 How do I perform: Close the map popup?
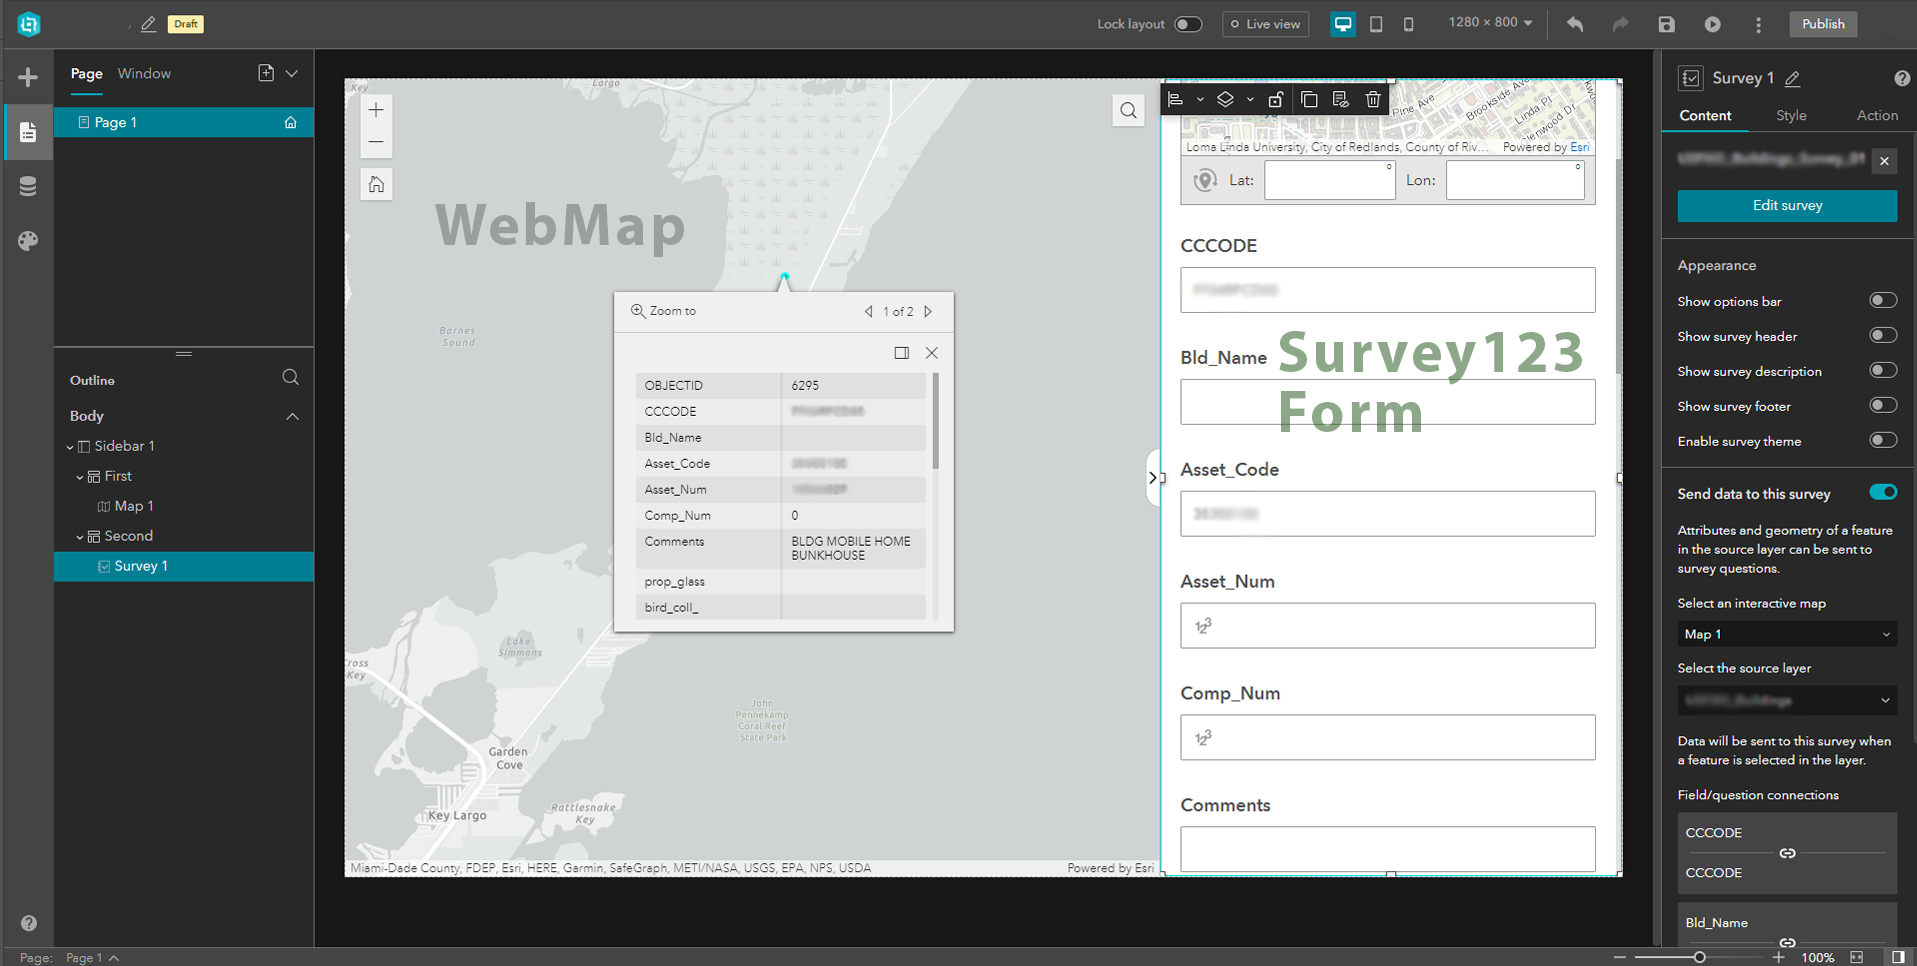(x=932, y=353)
